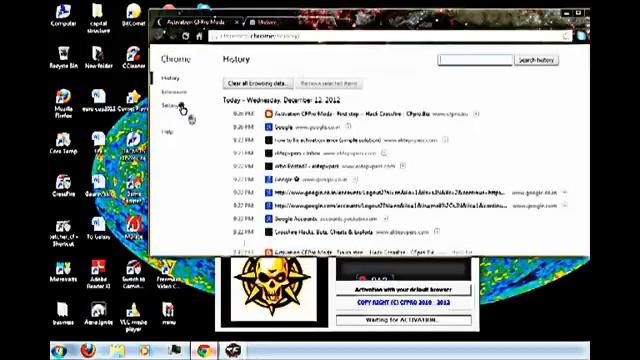Open How to fix activation error link
Viewport: 640px width, 360px height.
click(x=327, y=140)
